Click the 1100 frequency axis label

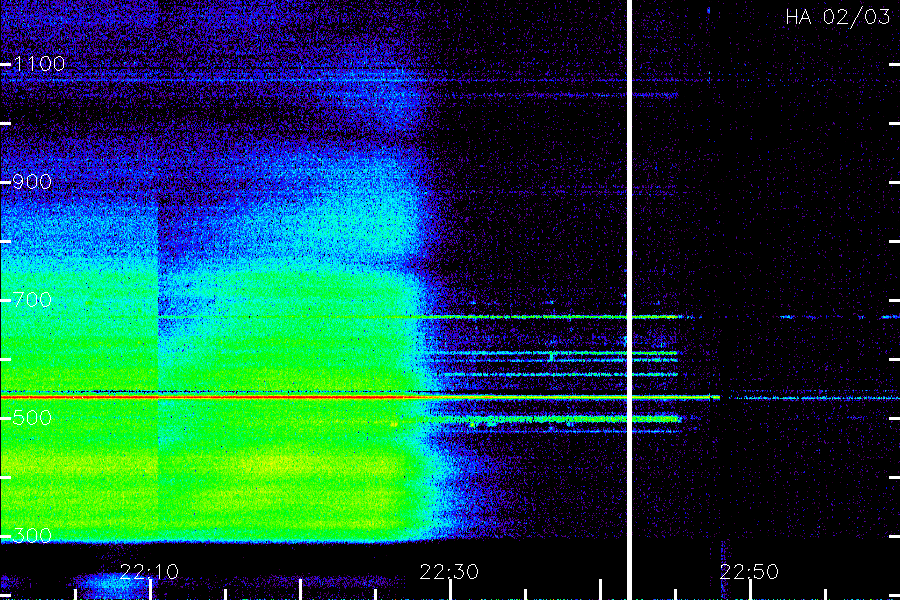pos(39,64)
